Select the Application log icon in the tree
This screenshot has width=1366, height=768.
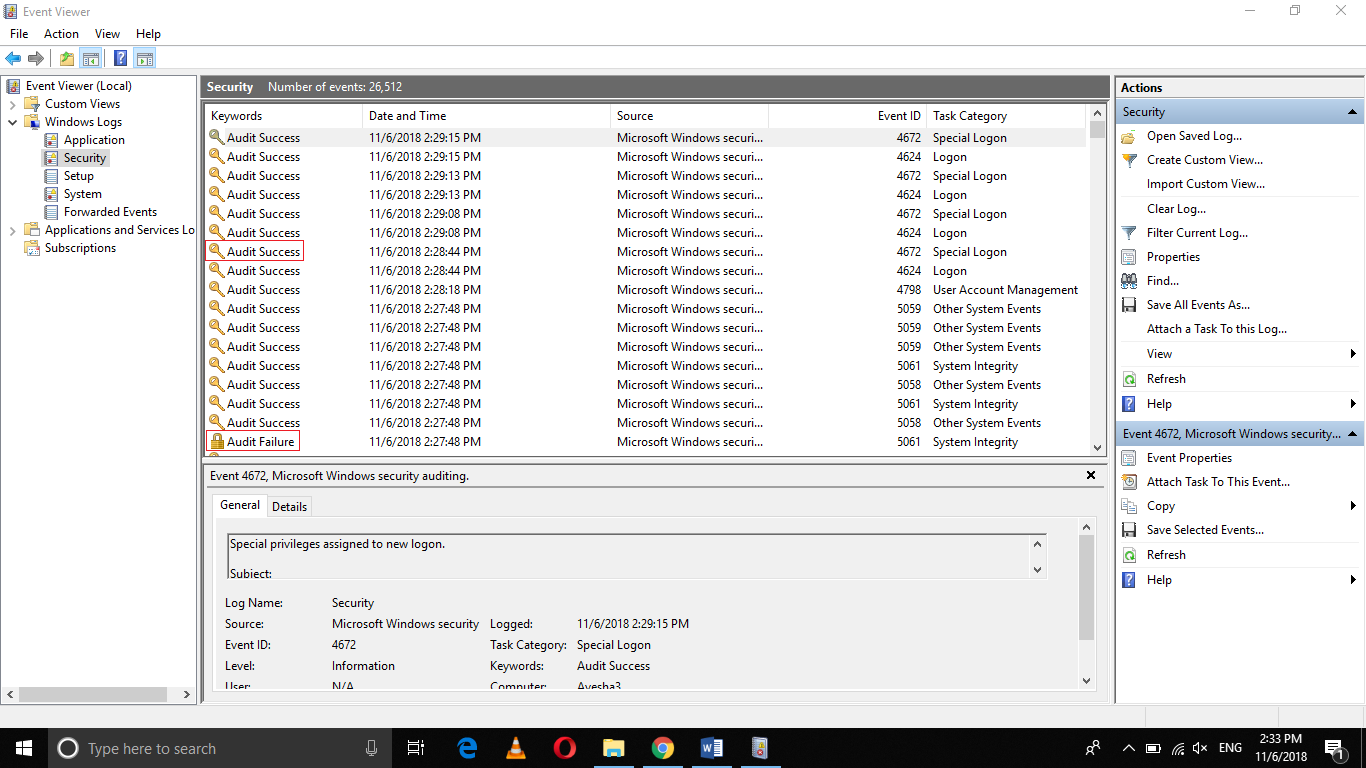coord(52,140)
